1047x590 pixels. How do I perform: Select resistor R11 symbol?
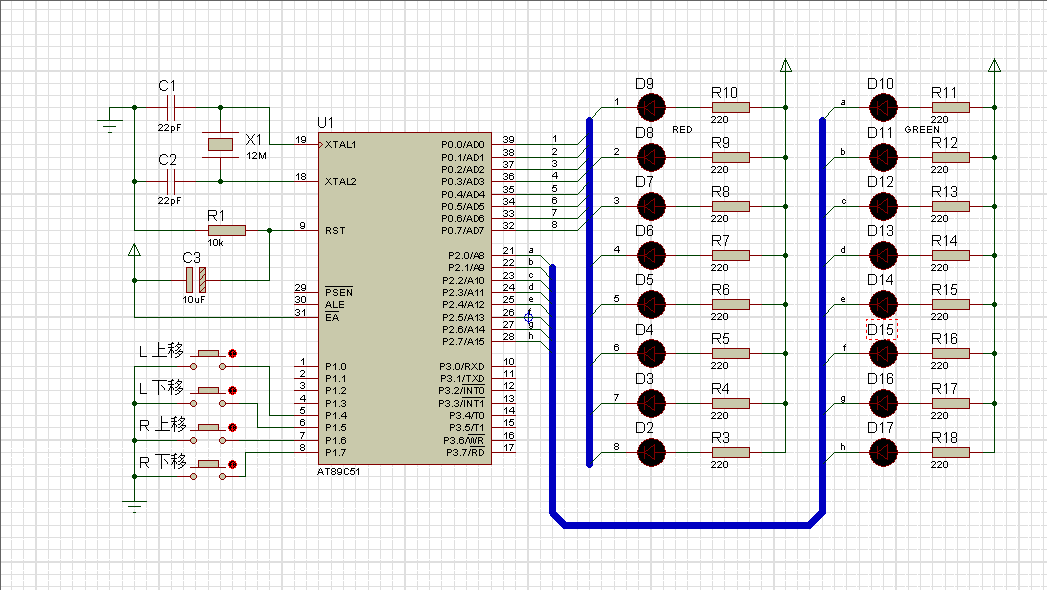click(950, 107)
